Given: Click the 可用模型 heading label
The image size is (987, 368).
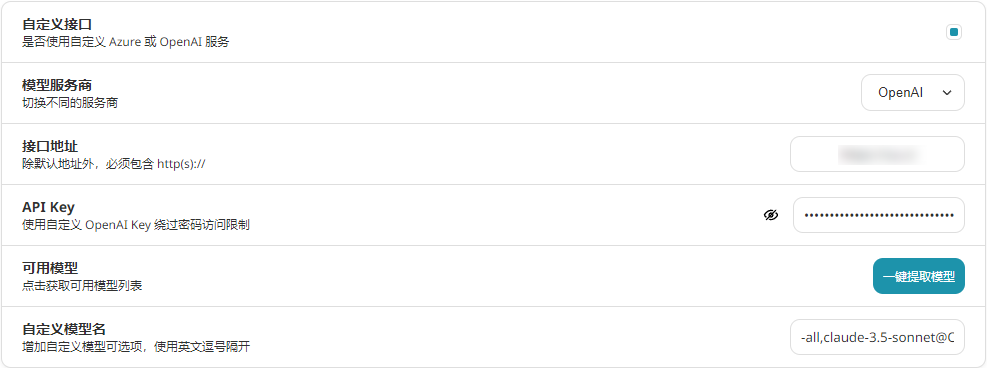Looking at the screenshot, I should tap(50, 268).
